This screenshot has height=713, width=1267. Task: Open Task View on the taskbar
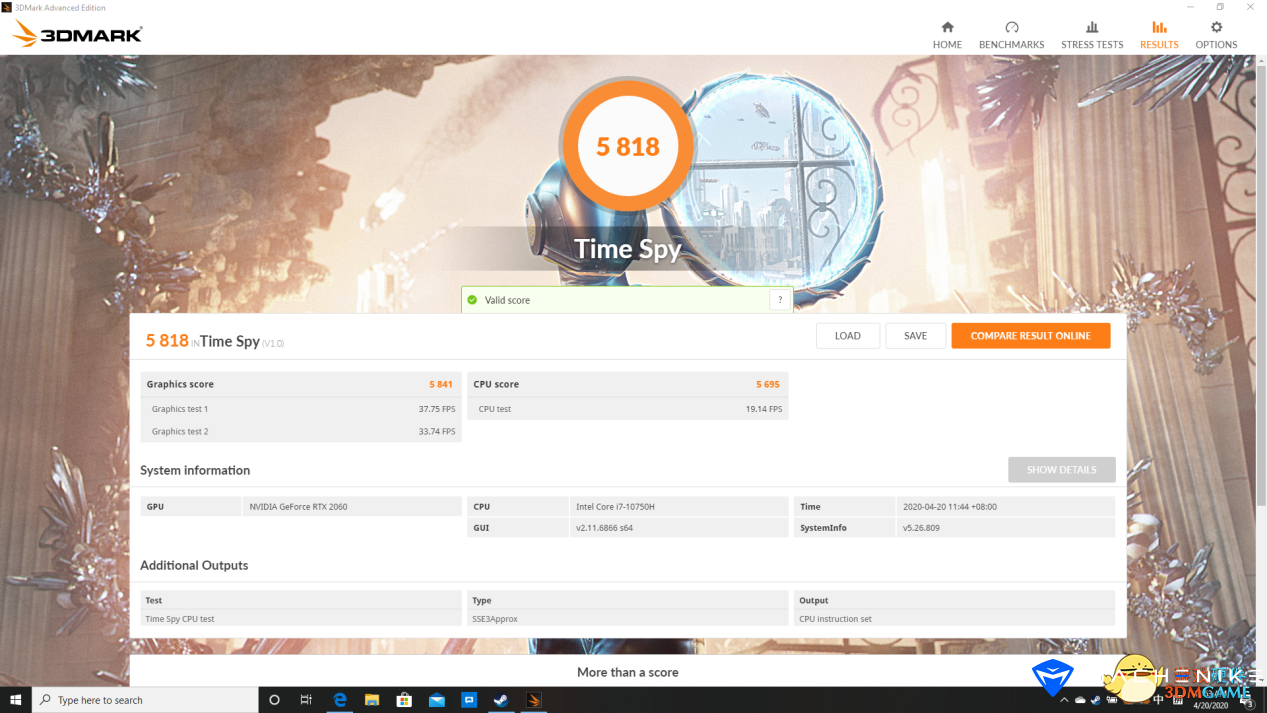pos(306,700)
